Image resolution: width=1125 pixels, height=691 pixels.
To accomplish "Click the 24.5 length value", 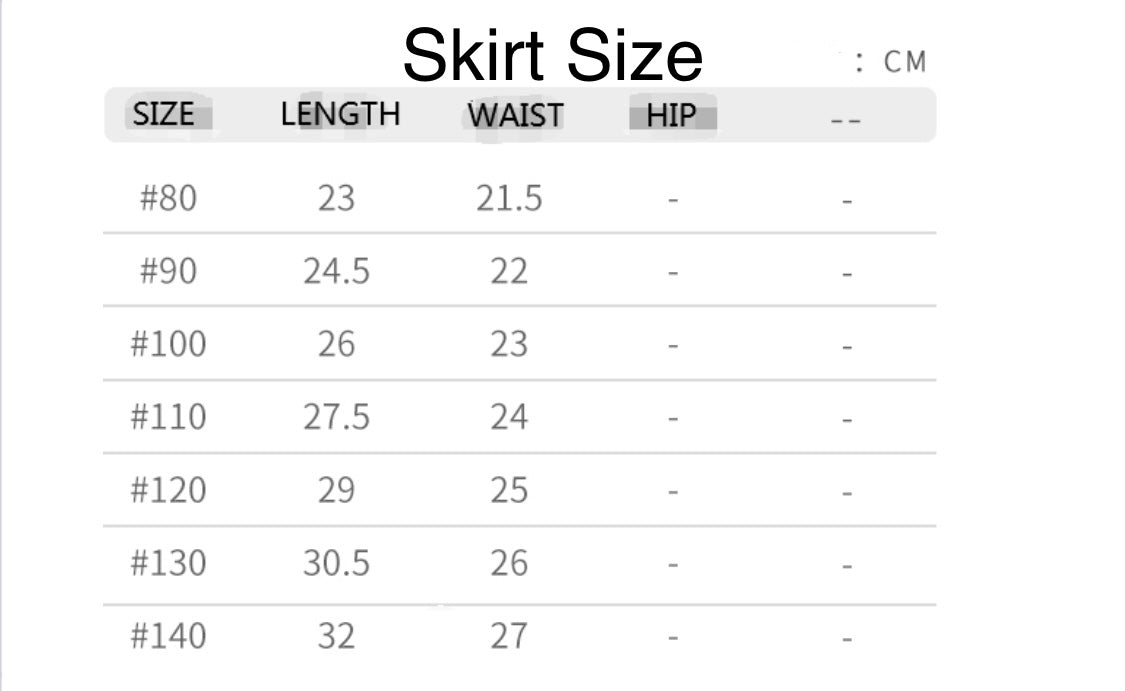I will pyautogui.click(x=336, y=271).
